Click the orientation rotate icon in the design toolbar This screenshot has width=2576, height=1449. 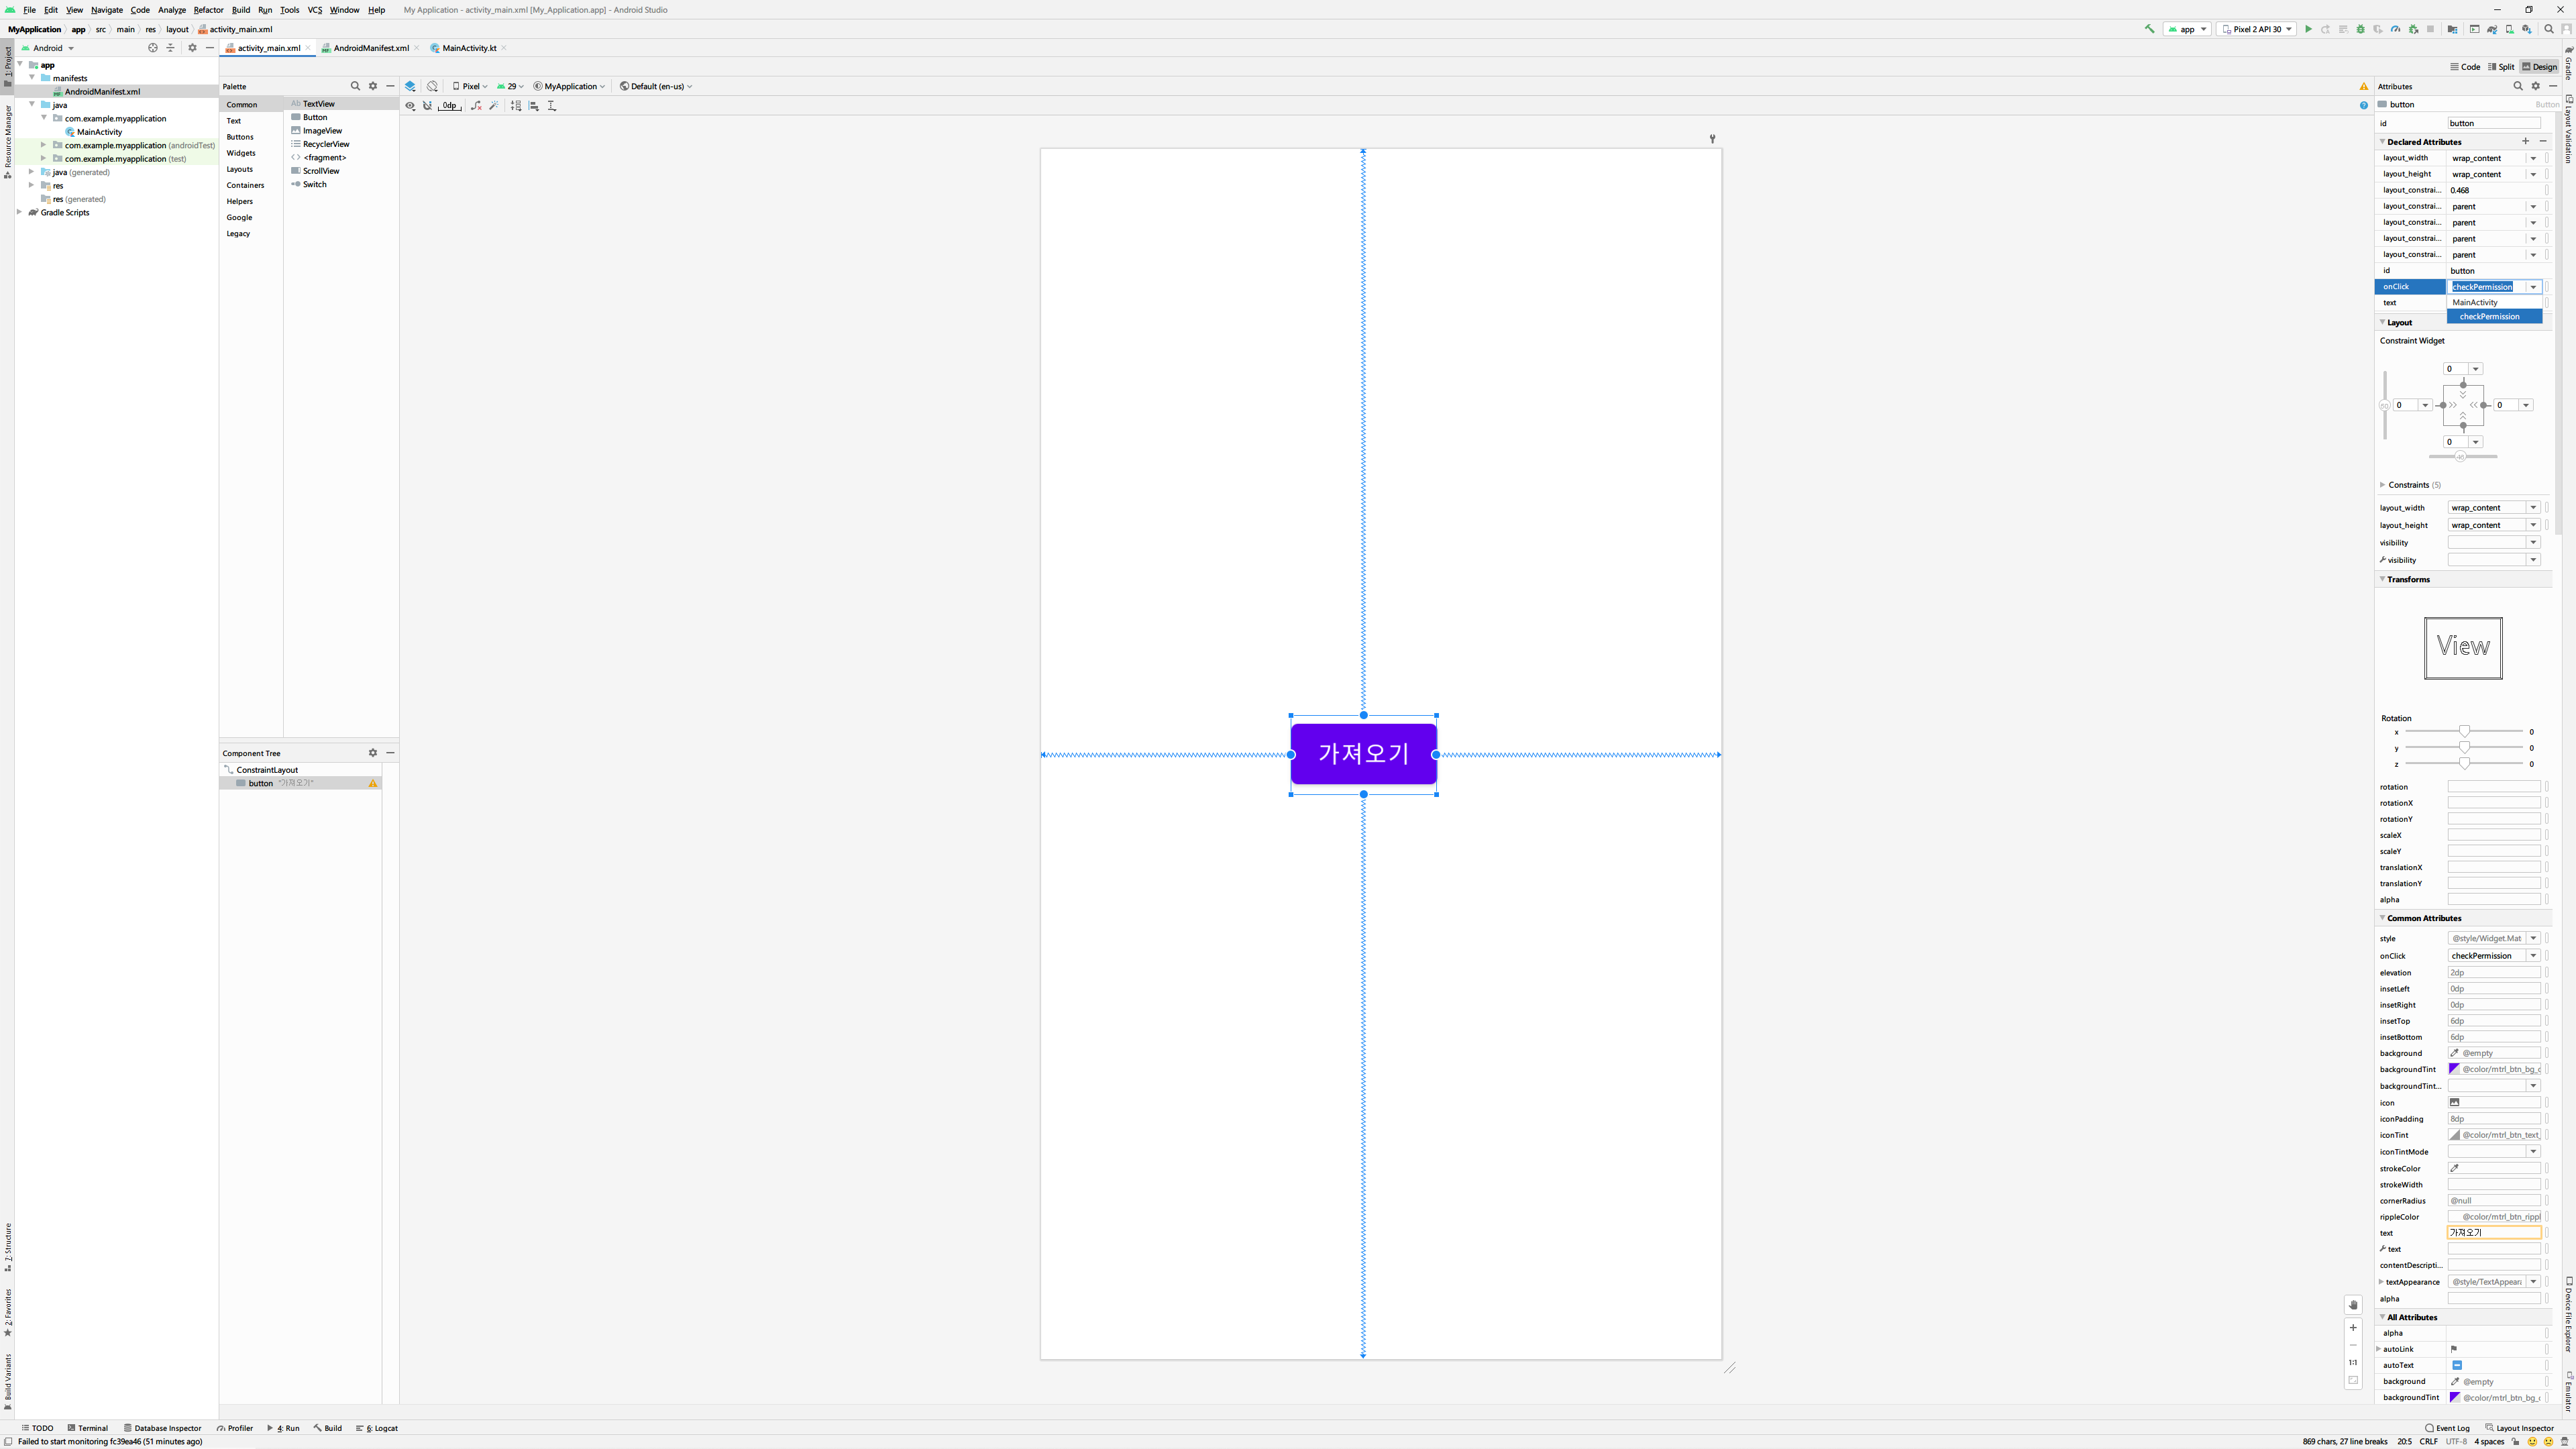(432, 86)
